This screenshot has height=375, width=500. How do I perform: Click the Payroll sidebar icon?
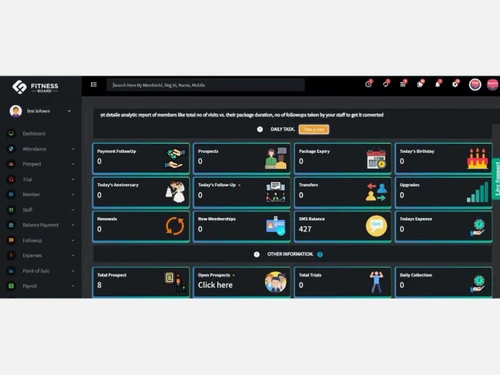click(11, 286)
